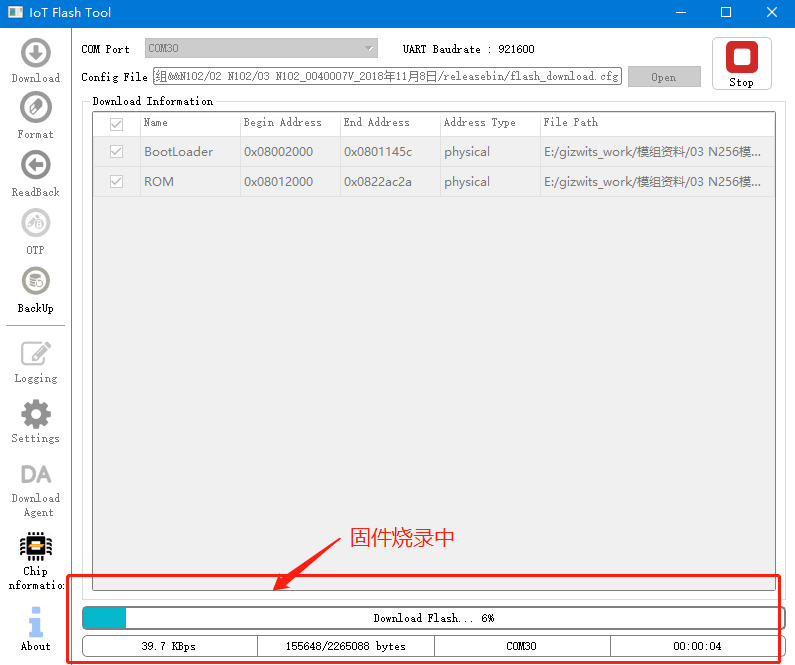Toggle the ROM row checkbox
The width and height of the screenshot is (795, 665).
click(117, 182)
